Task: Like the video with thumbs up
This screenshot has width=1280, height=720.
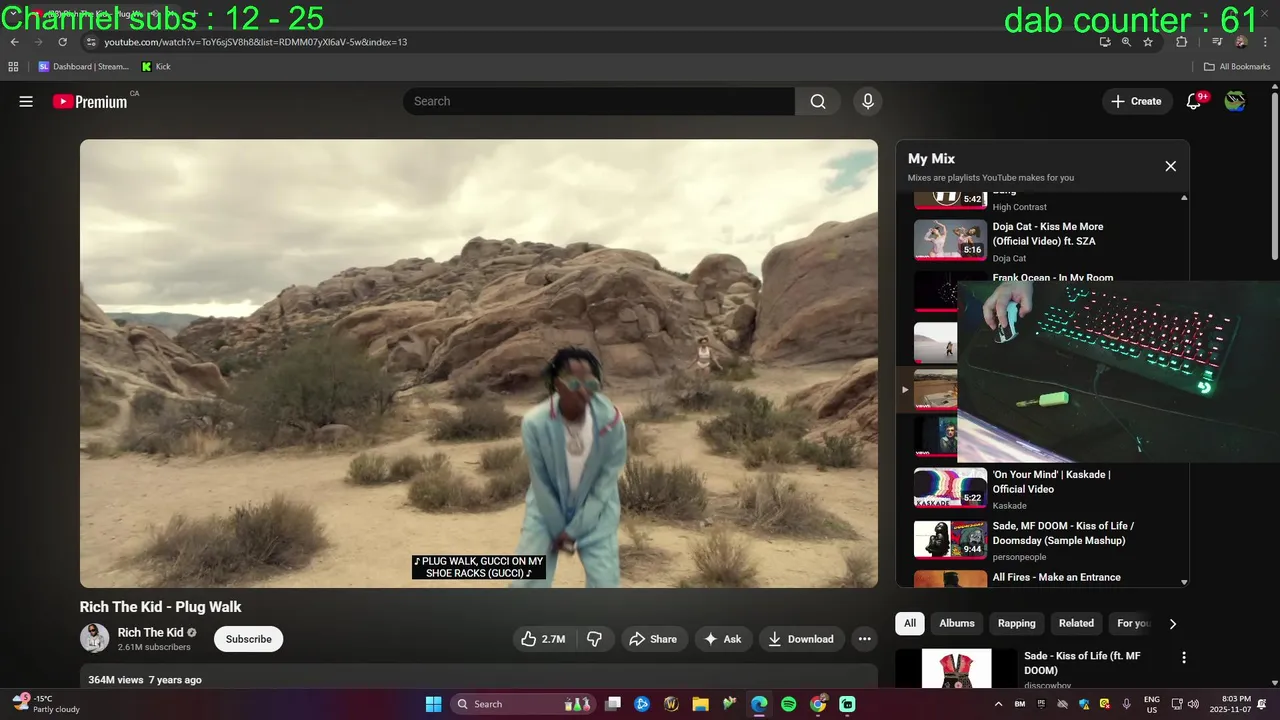Action: coord(543,639)
